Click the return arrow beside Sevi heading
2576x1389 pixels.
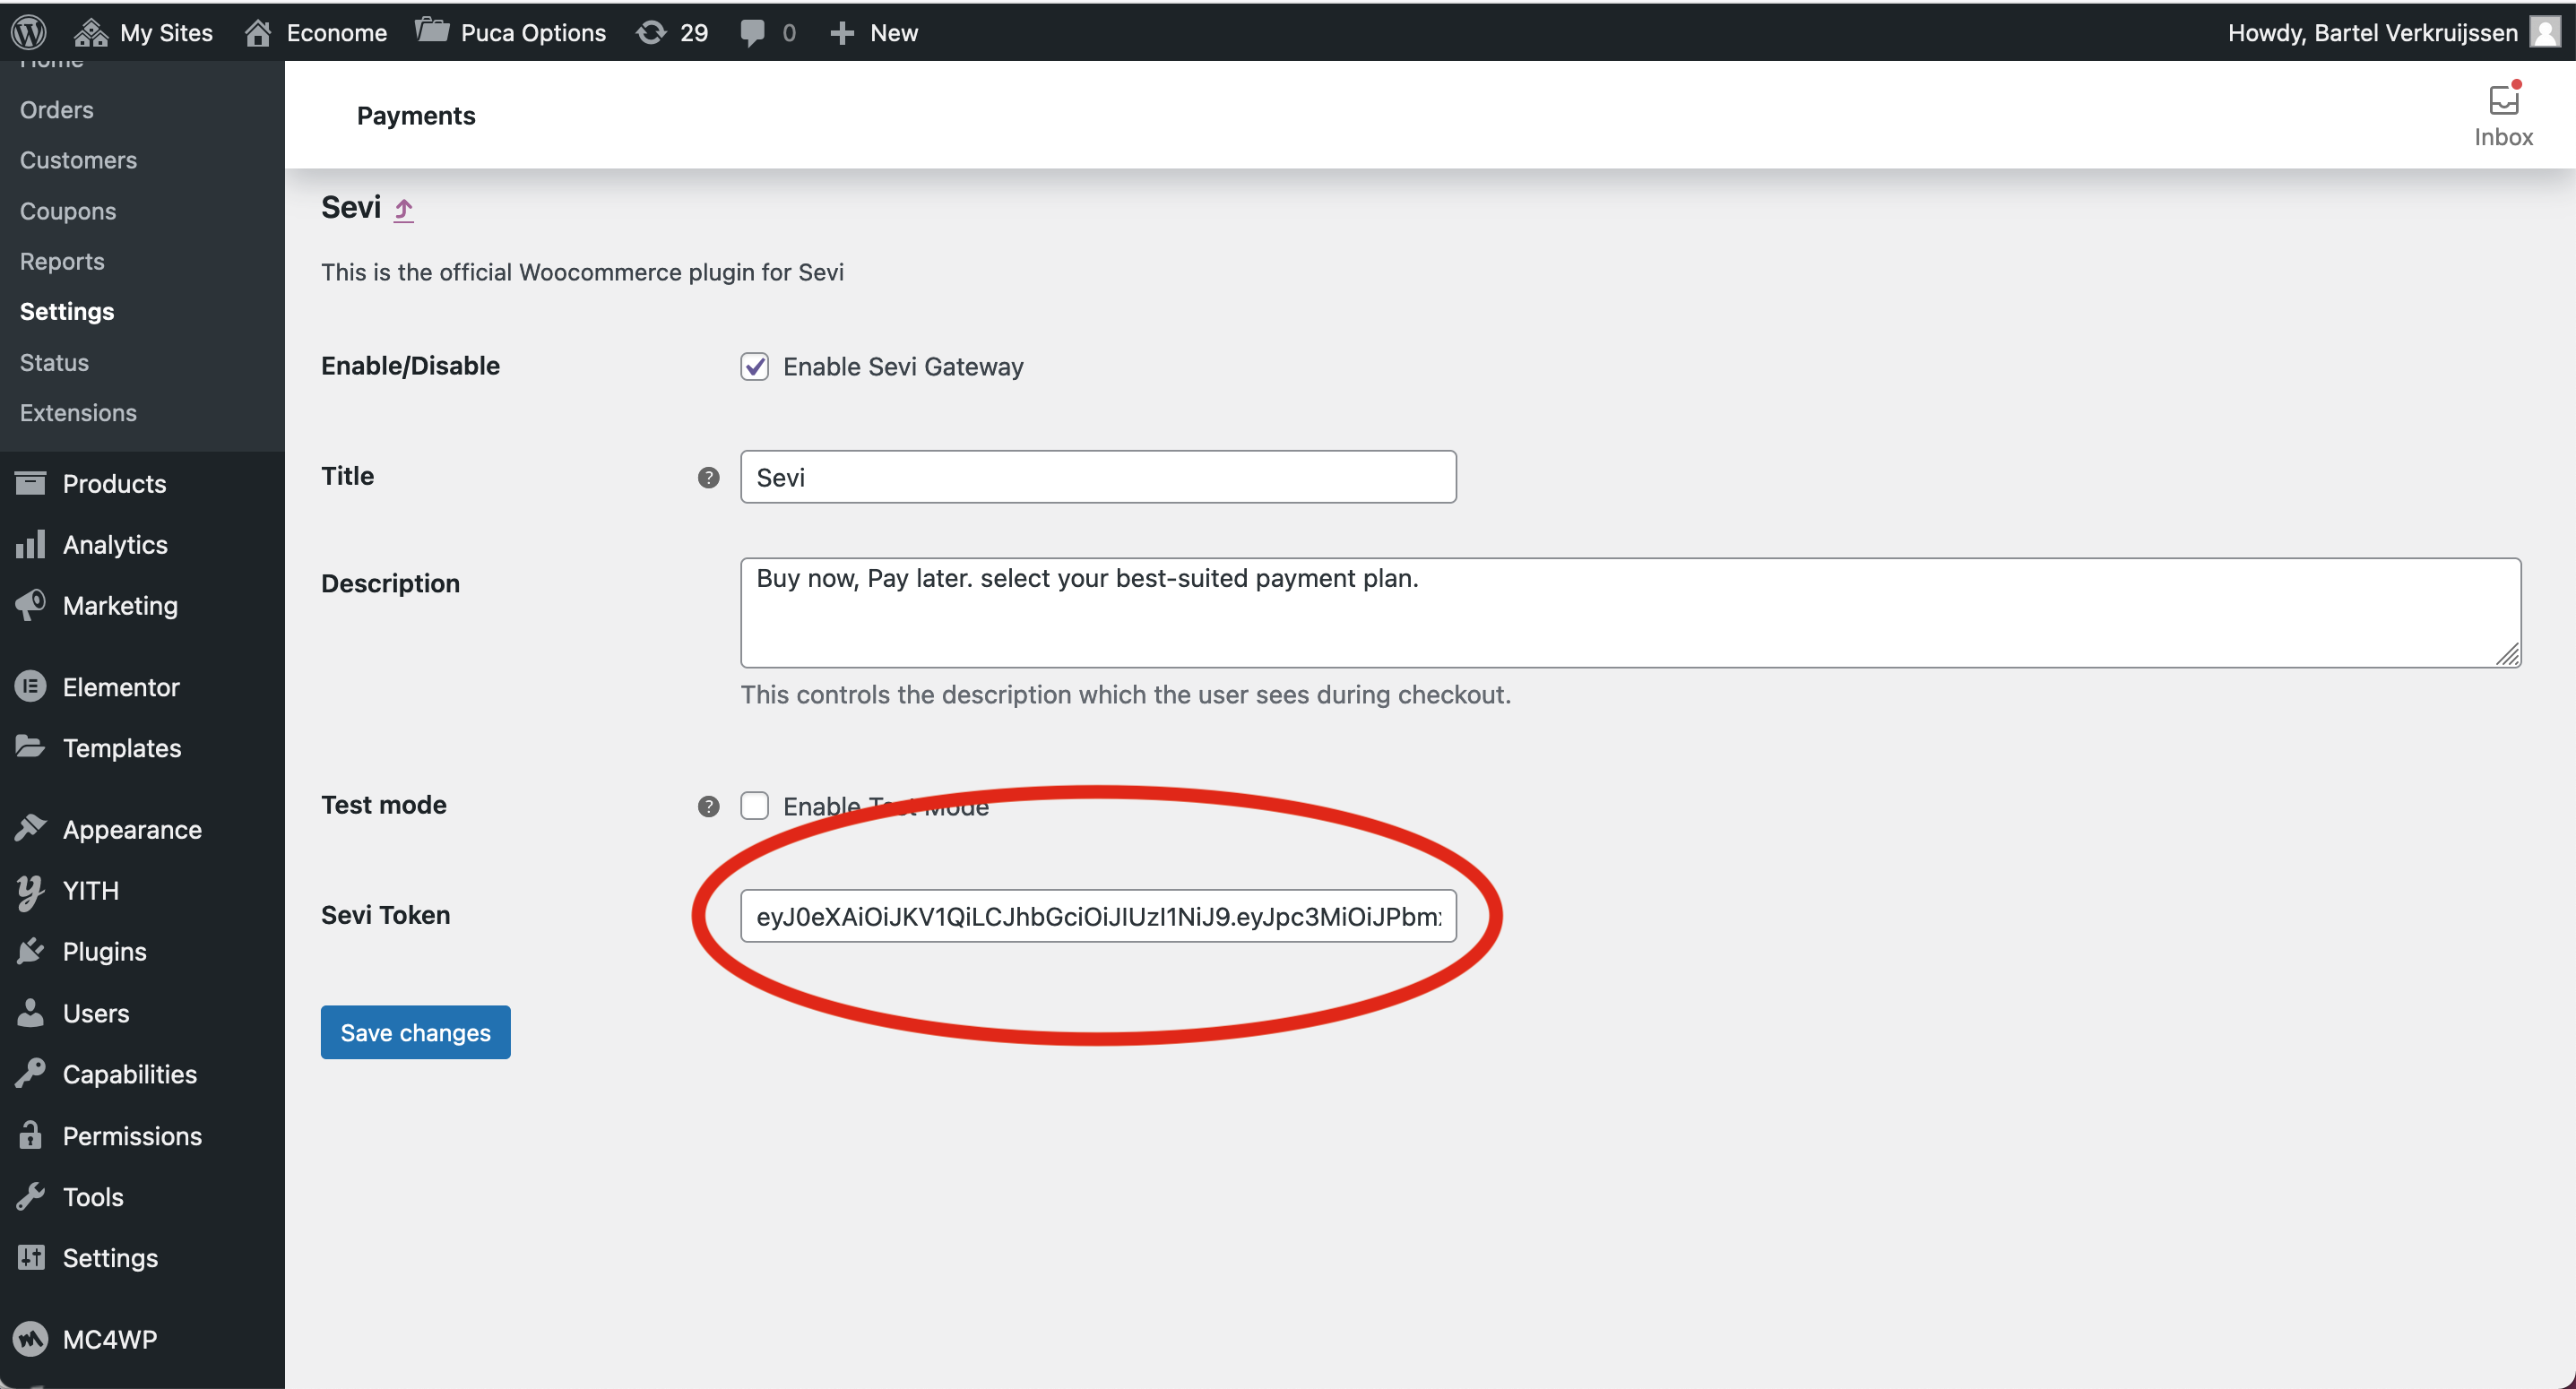pos(403,209)
